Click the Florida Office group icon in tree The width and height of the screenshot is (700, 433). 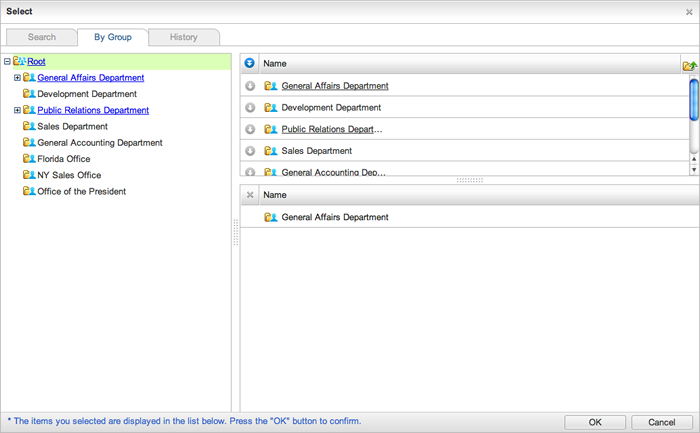[29, 159]
